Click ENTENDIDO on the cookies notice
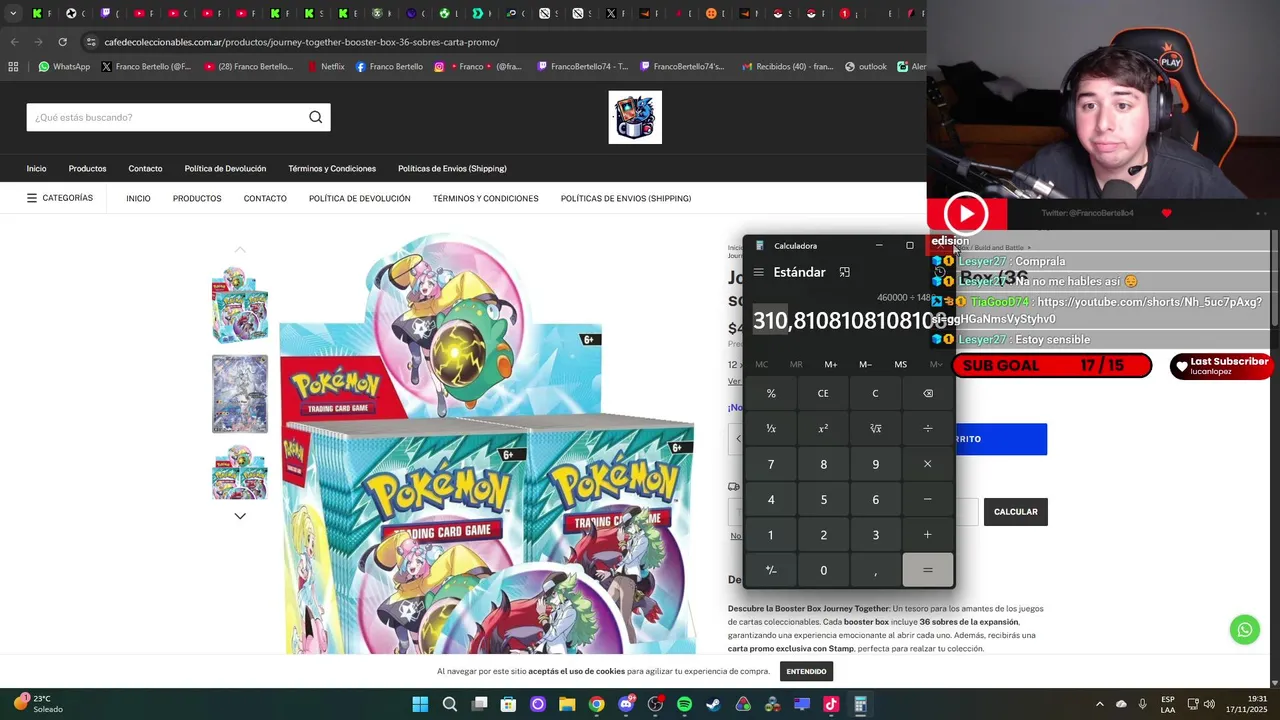Image resolution: width=1280 pixels, height=720 pixels. 806,671
